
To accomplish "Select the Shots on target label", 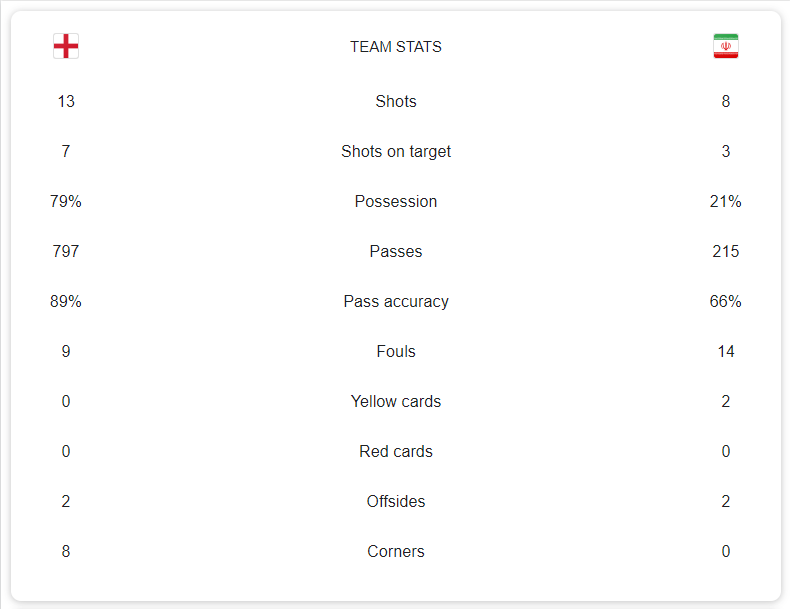I will tap(396, 151).
